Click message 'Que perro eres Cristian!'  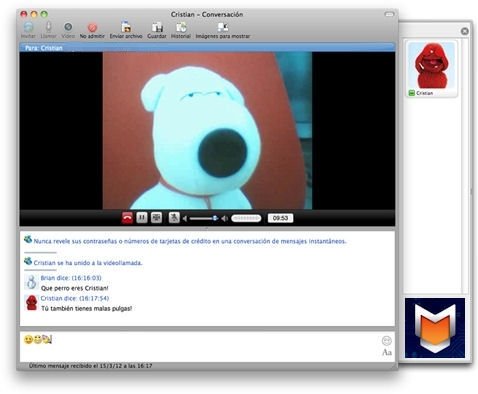pos(75,288)
